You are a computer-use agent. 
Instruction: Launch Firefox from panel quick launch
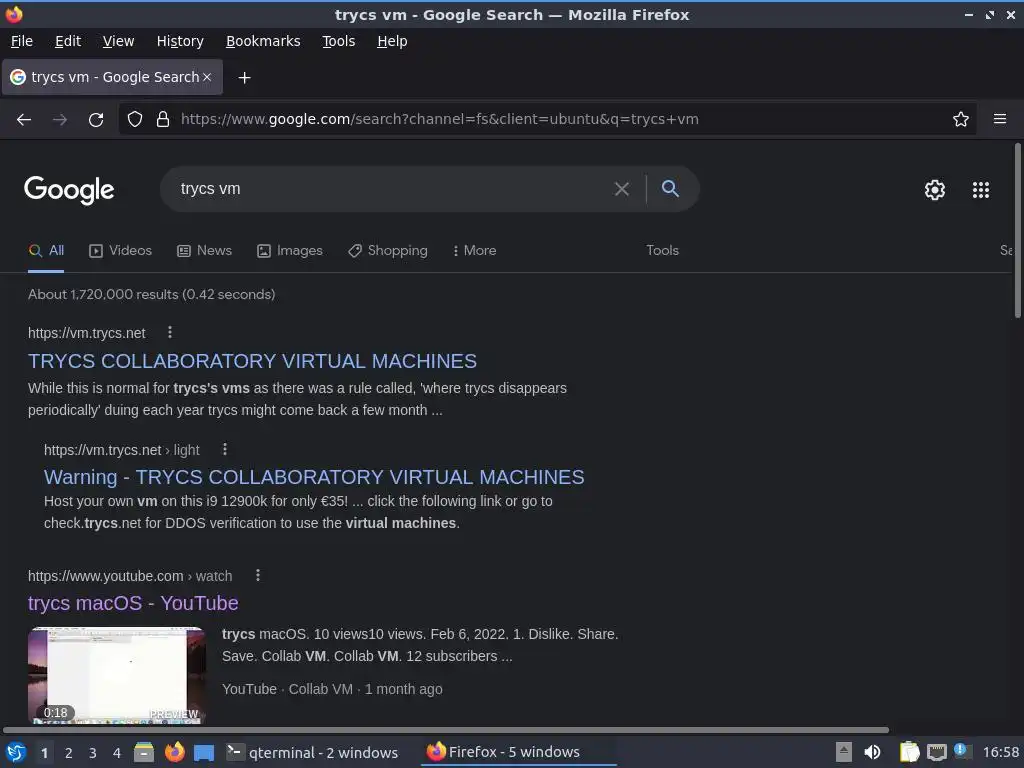[x=174, y=752]
